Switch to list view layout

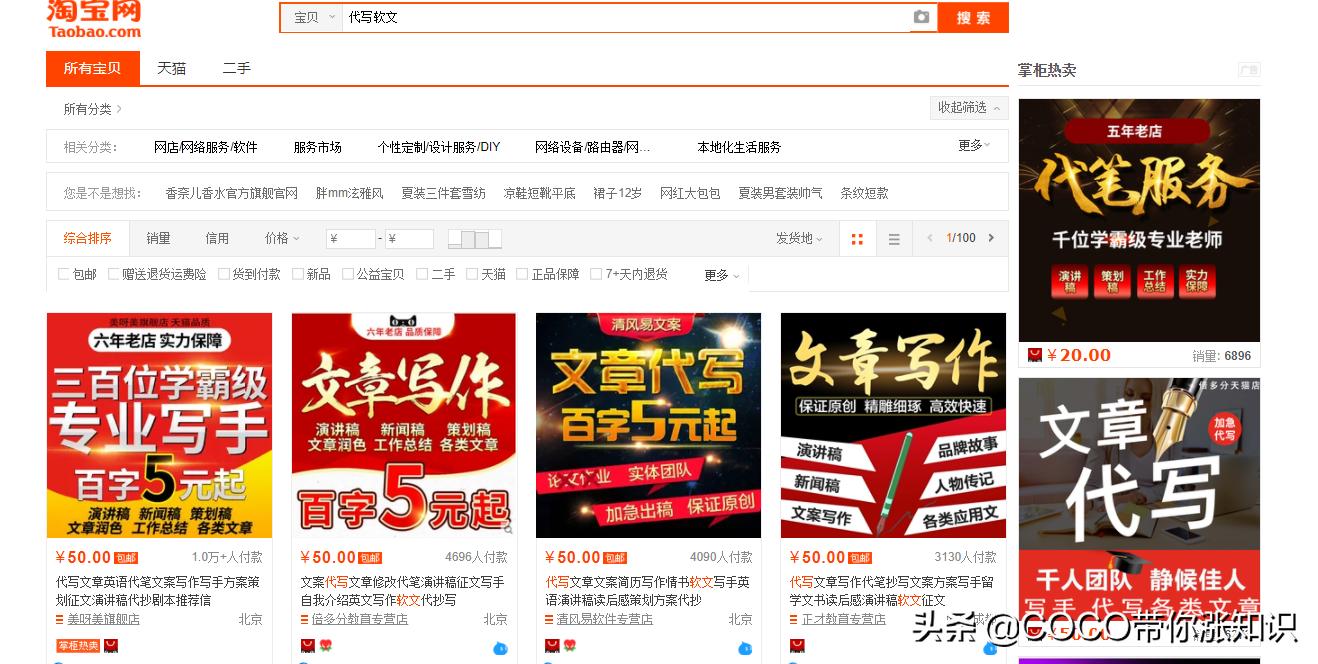point(894,239)
